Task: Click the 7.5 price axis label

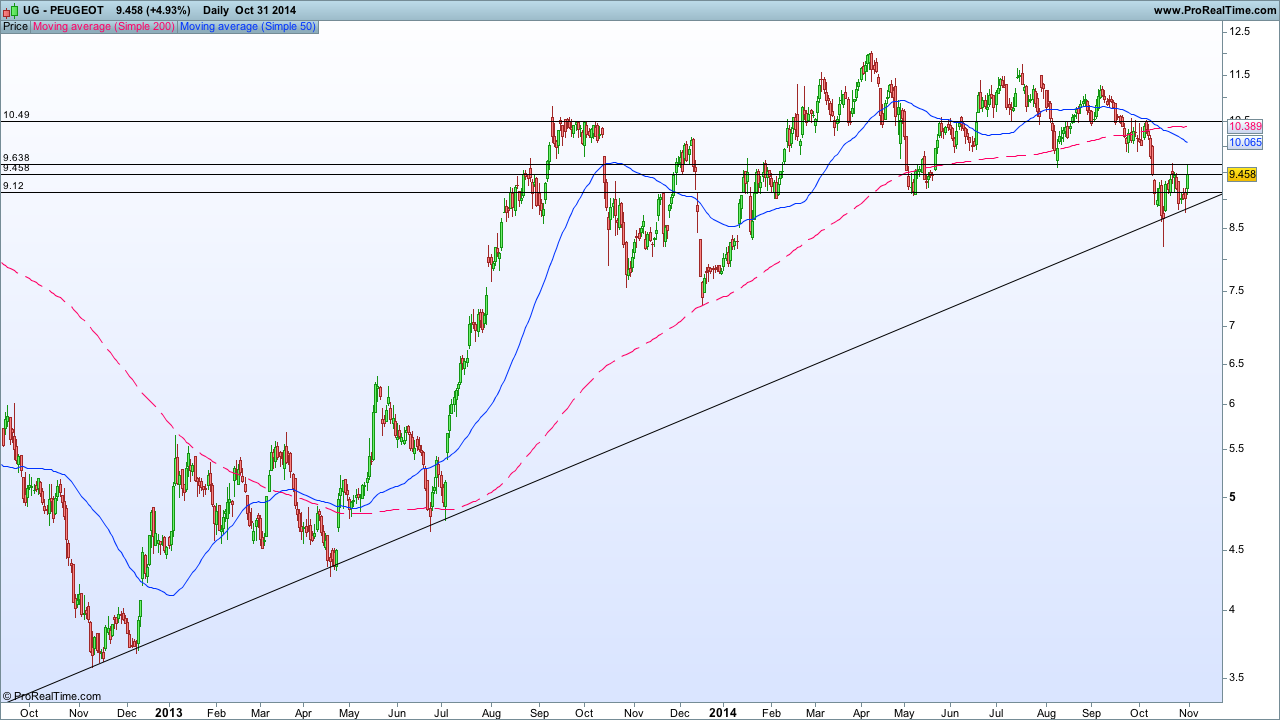Action: [1237, 291]
